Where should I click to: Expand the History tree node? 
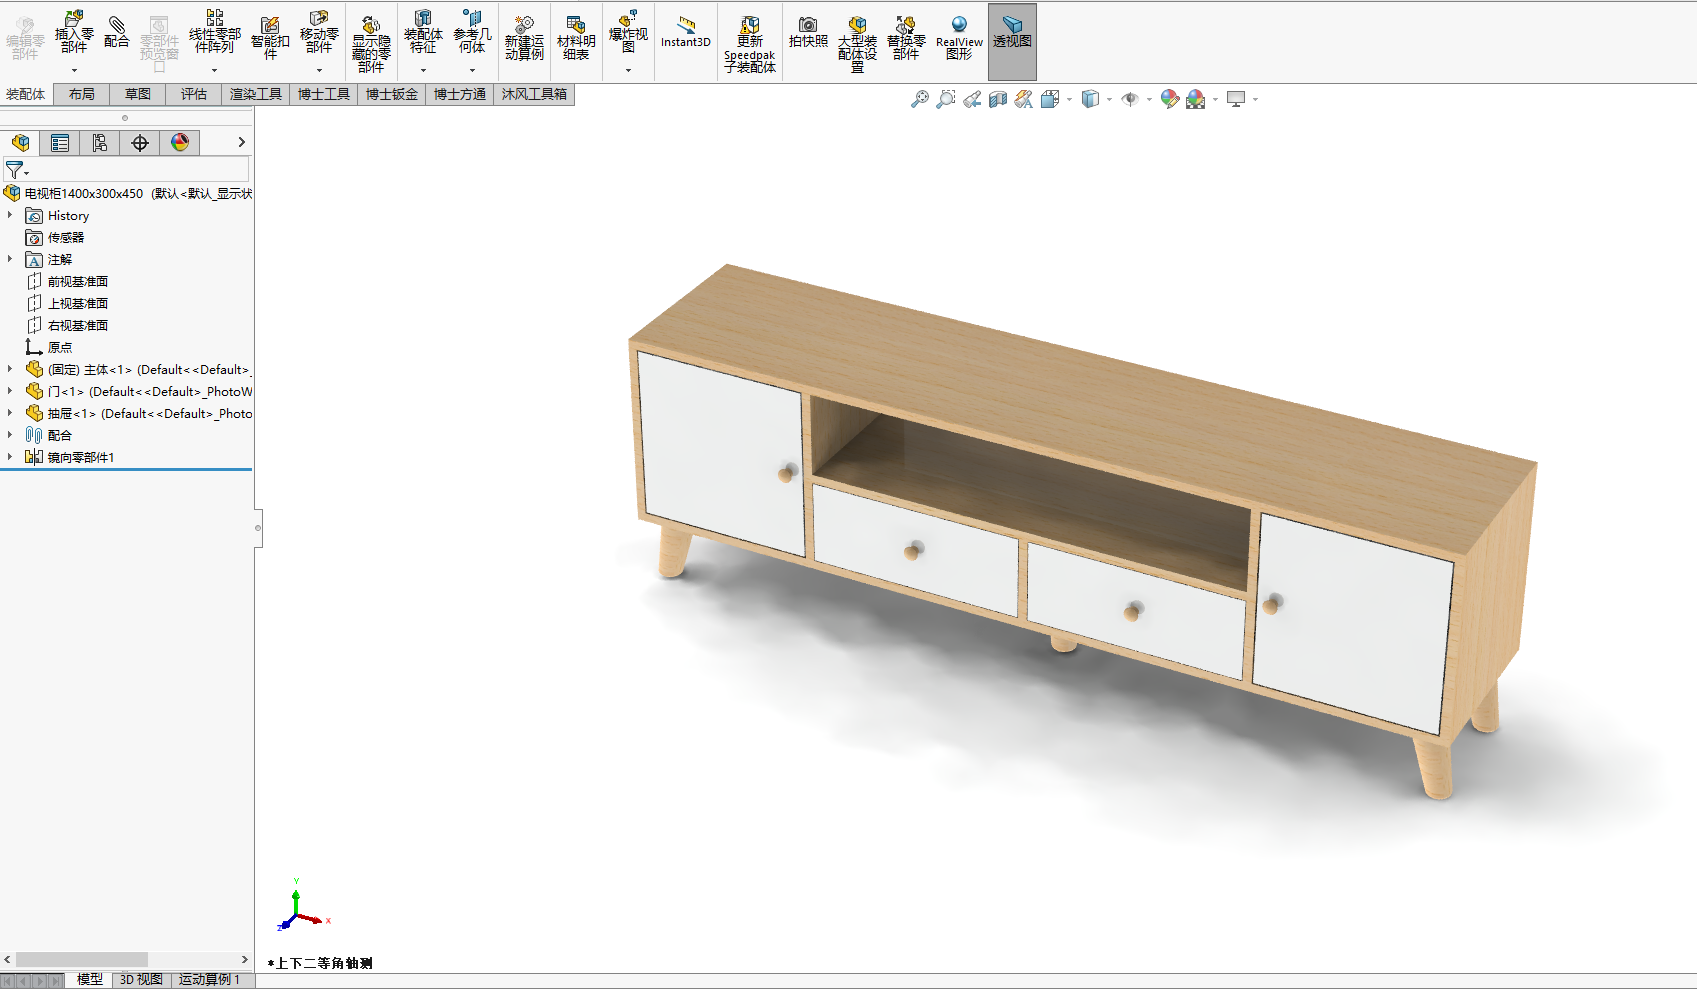click(x=10, y=215)
